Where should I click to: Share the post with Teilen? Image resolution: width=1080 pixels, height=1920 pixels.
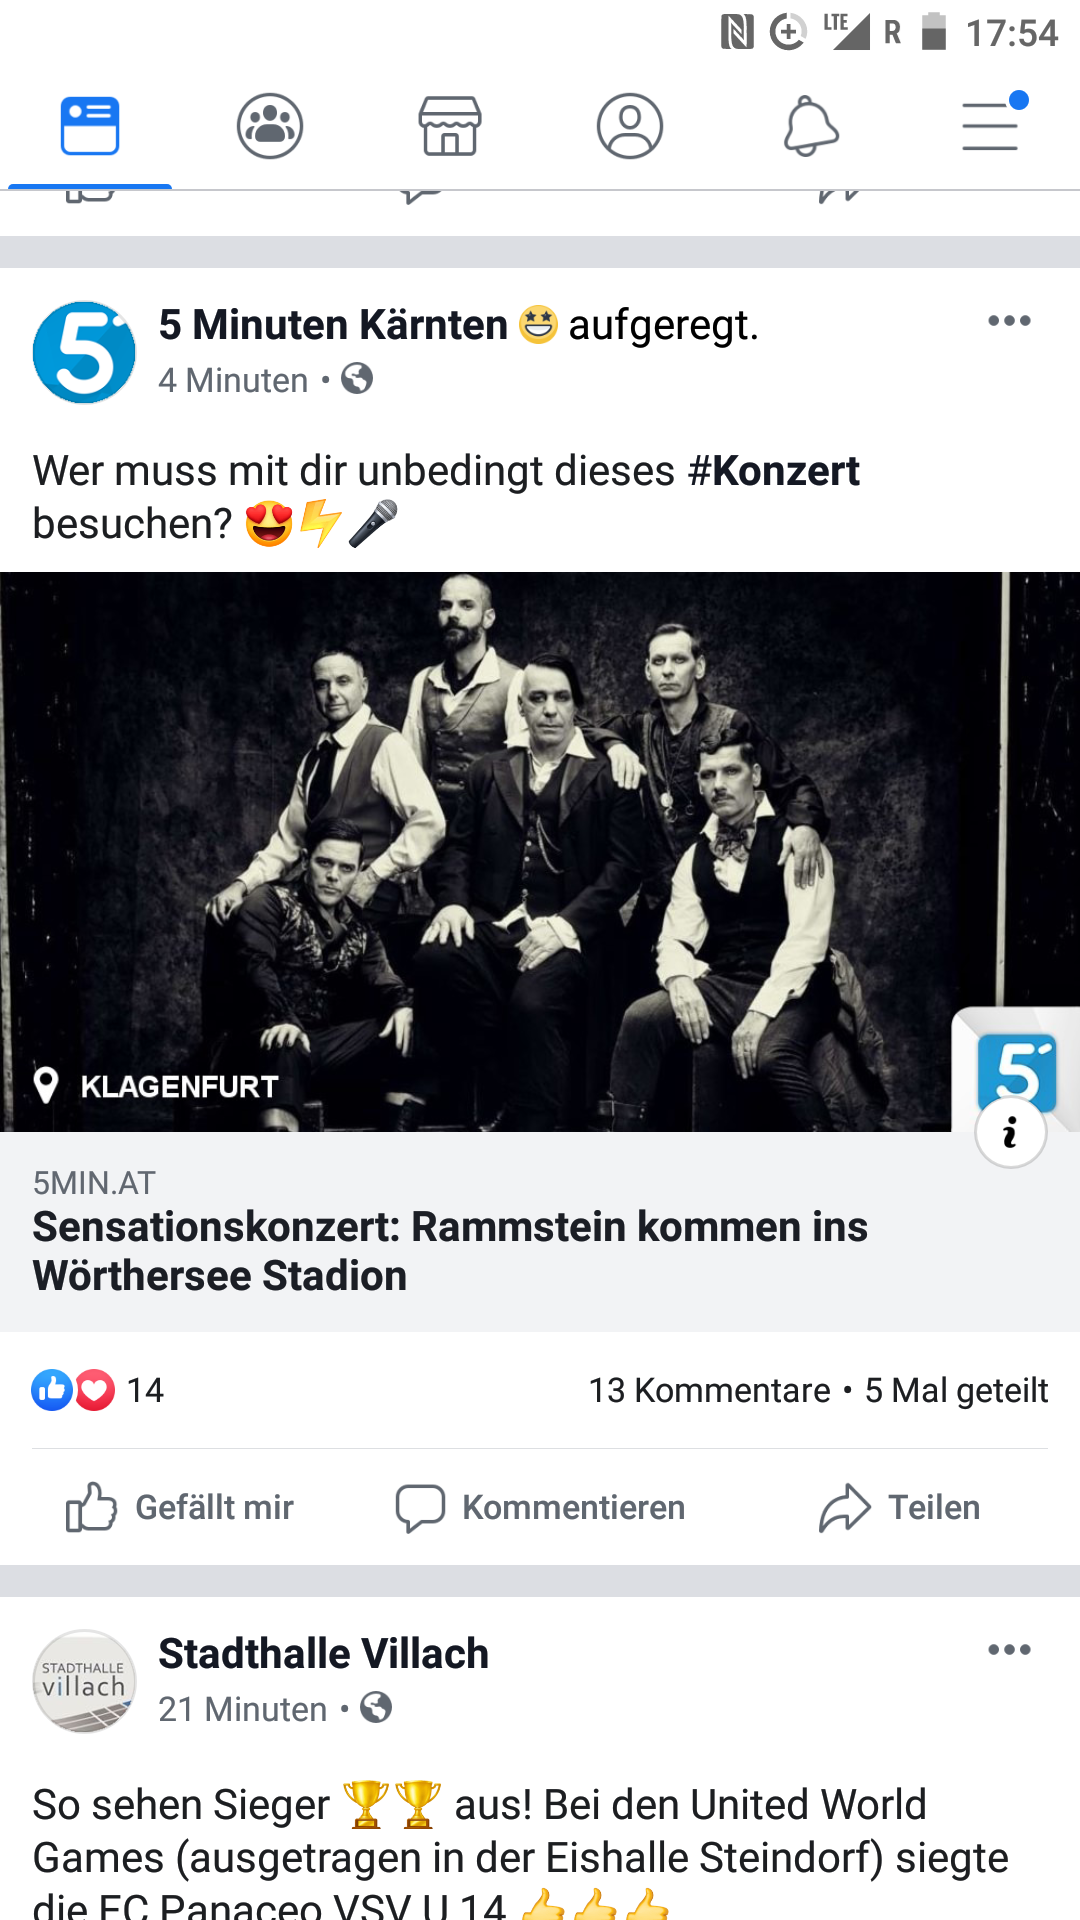[x=899, y=1507]
